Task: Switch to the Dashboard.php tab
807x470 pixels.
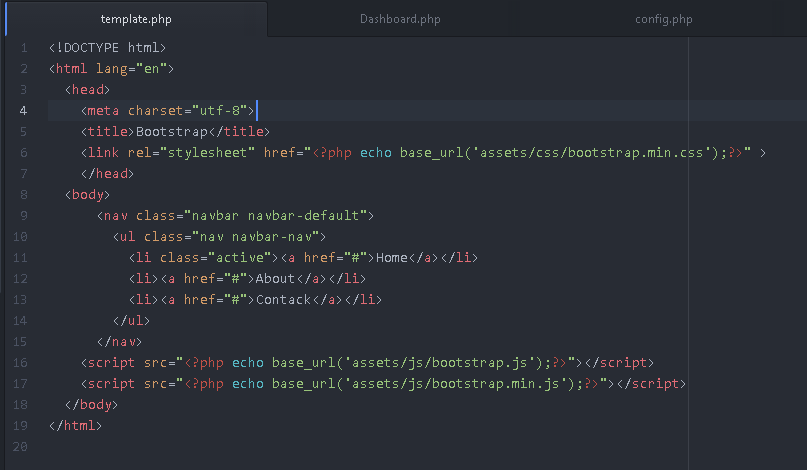Action: [x=400, y=19]
